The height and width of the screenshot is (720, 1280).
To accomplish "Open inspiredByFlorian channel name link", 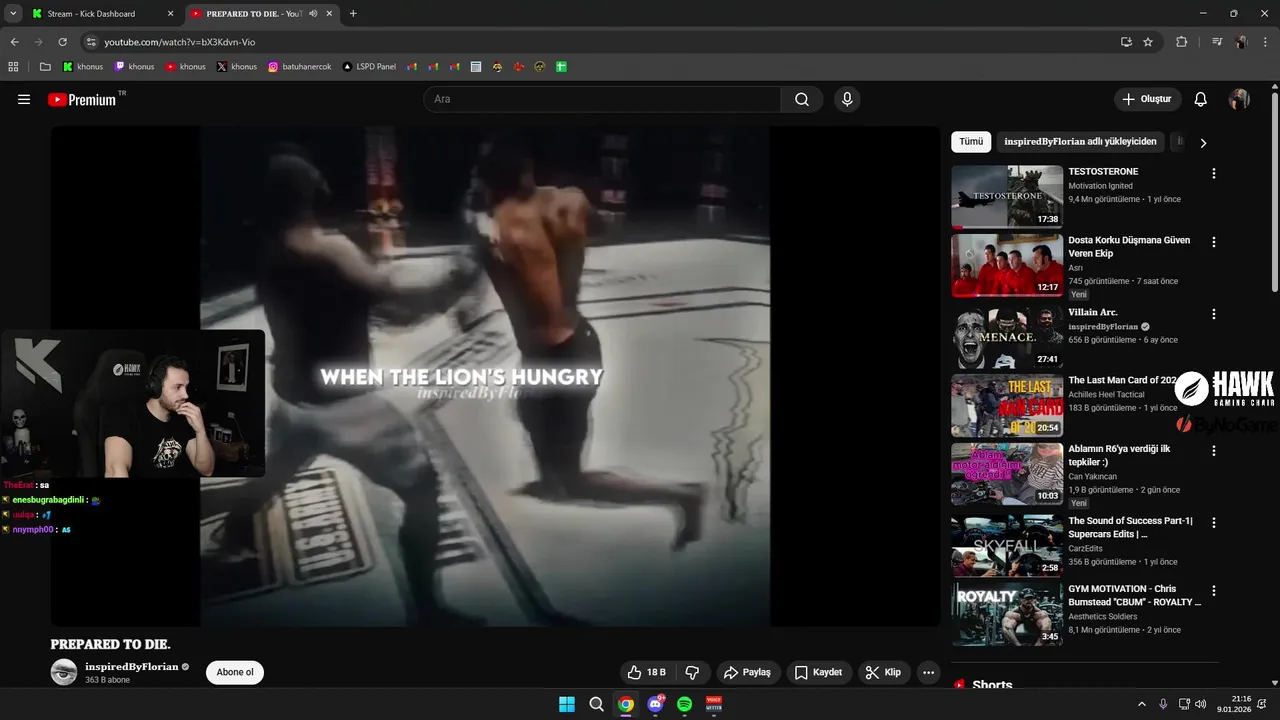I will click(x=131, y=666).
